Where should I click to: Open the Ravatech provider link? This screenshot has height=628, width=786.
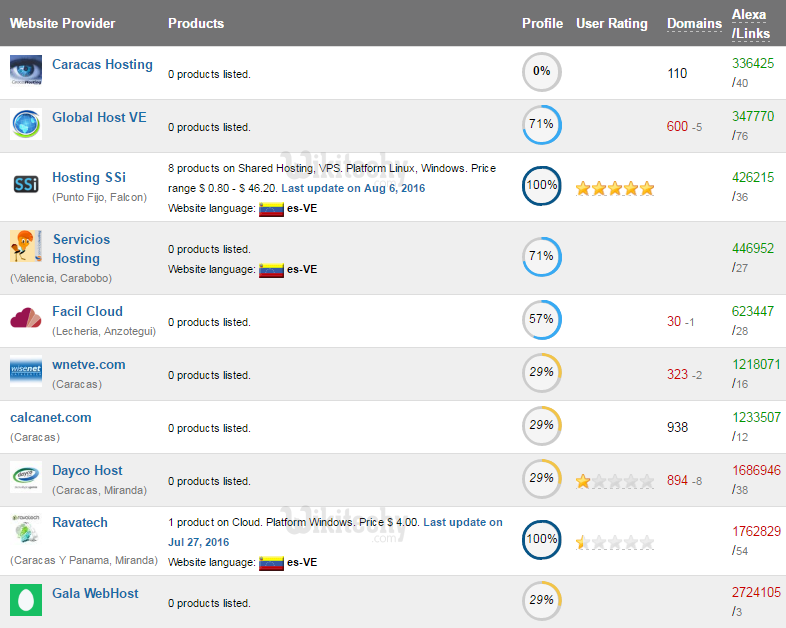pos(80,522)
